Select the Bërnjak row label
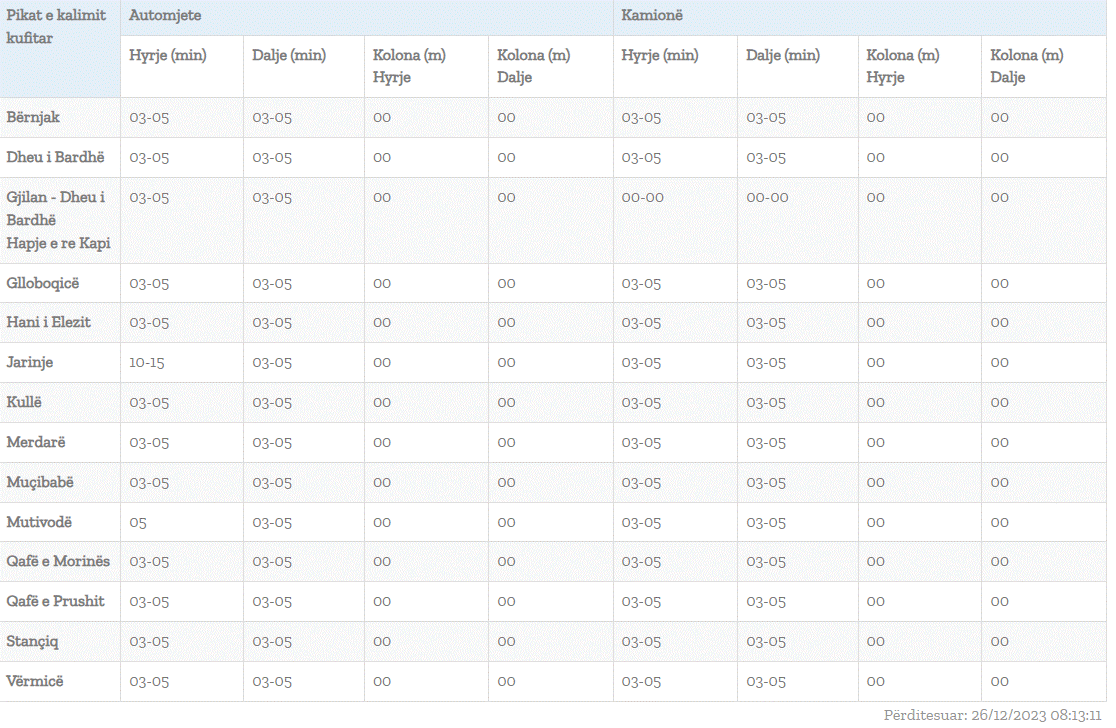This screenshot has height=728, width=1116. (34, 117)
